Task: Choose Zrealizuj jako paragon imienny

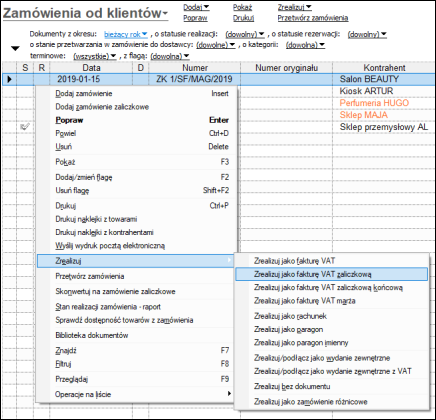Action: [x=332, y=343]
